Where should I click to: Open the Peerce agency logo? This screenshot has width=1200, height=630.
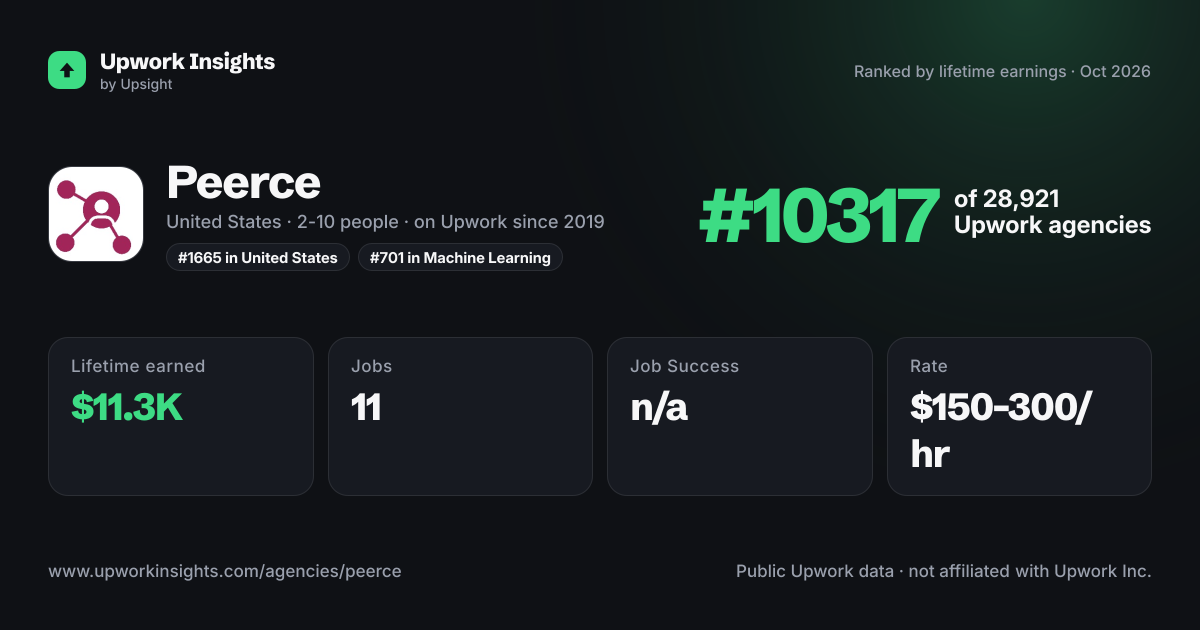click(96, 214)
